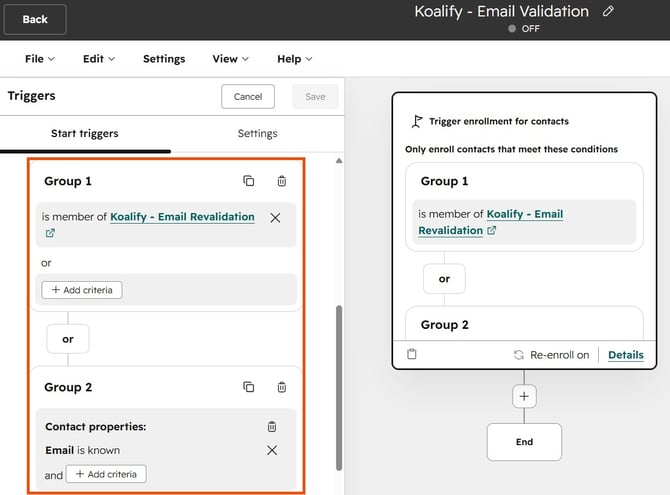Screen dimensions: 670x495
Task: Select the End node
Action: 524,442
